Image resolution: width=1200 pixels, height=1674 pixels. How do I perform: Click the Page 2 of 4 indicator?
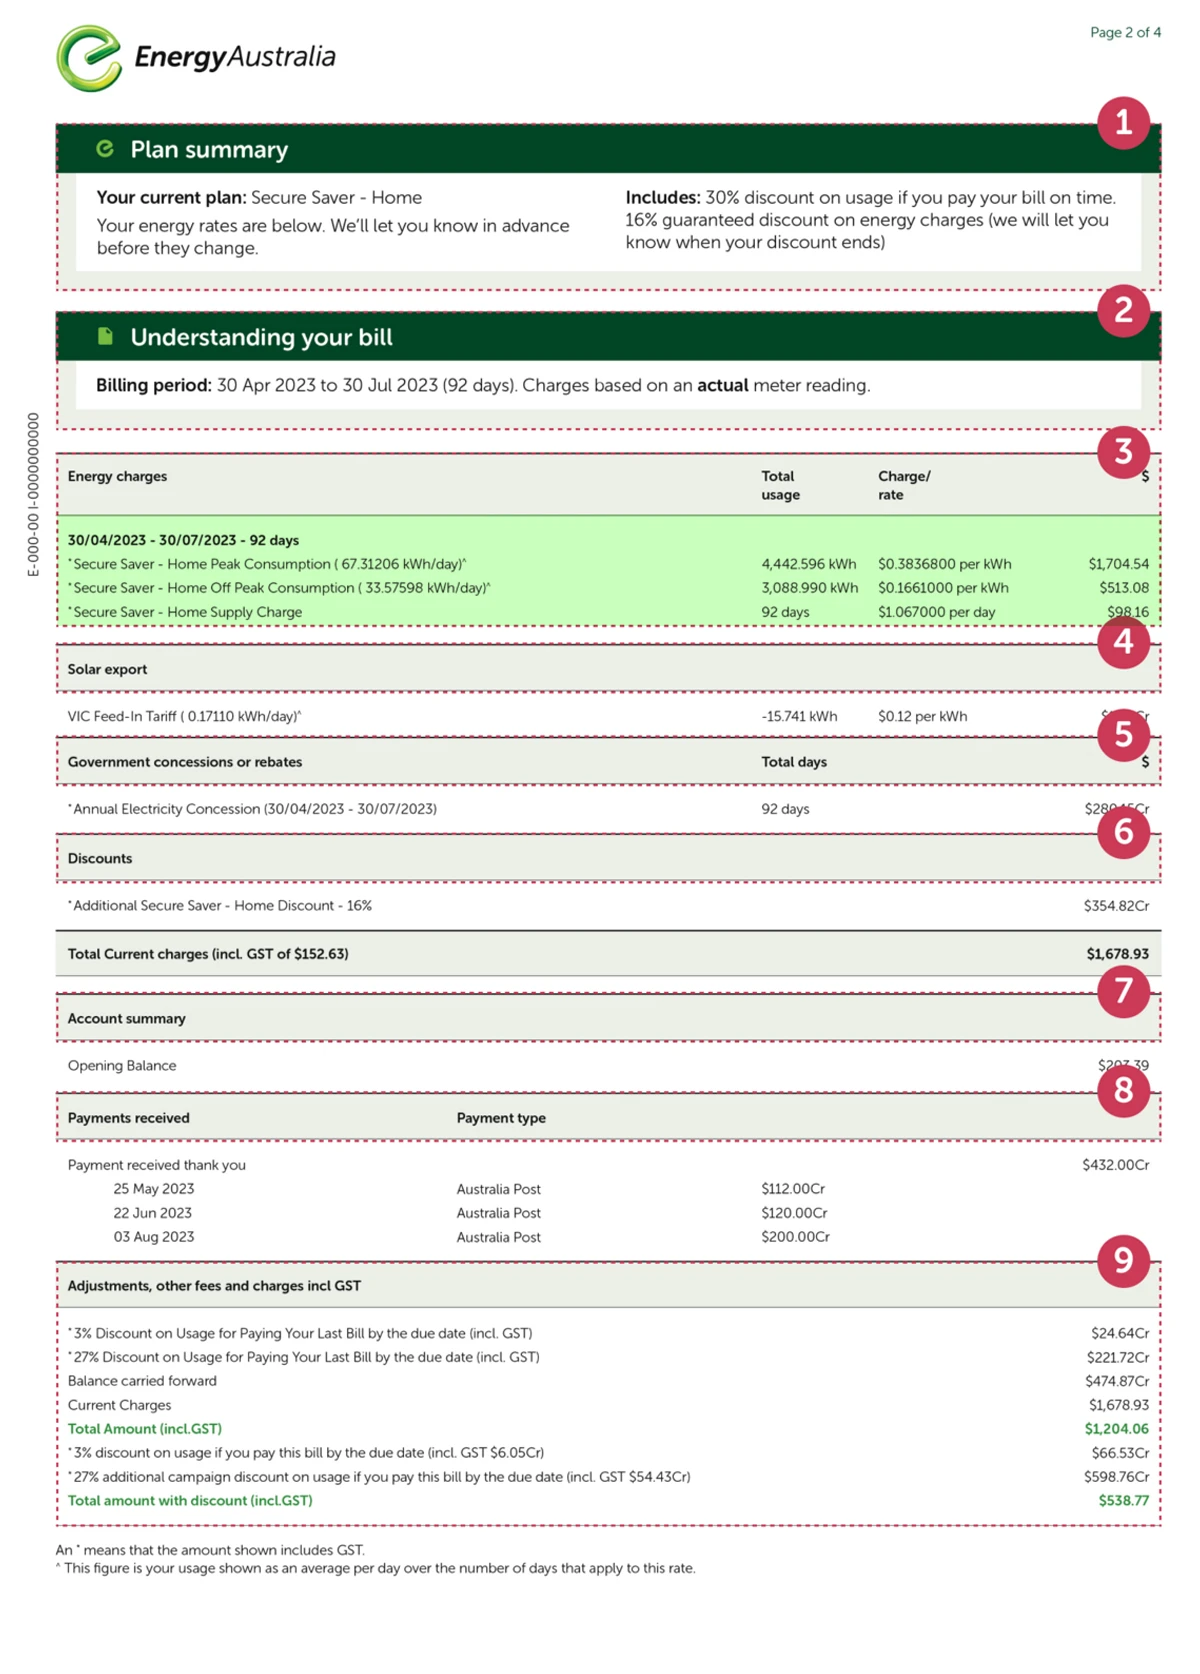click(1125, 33)
